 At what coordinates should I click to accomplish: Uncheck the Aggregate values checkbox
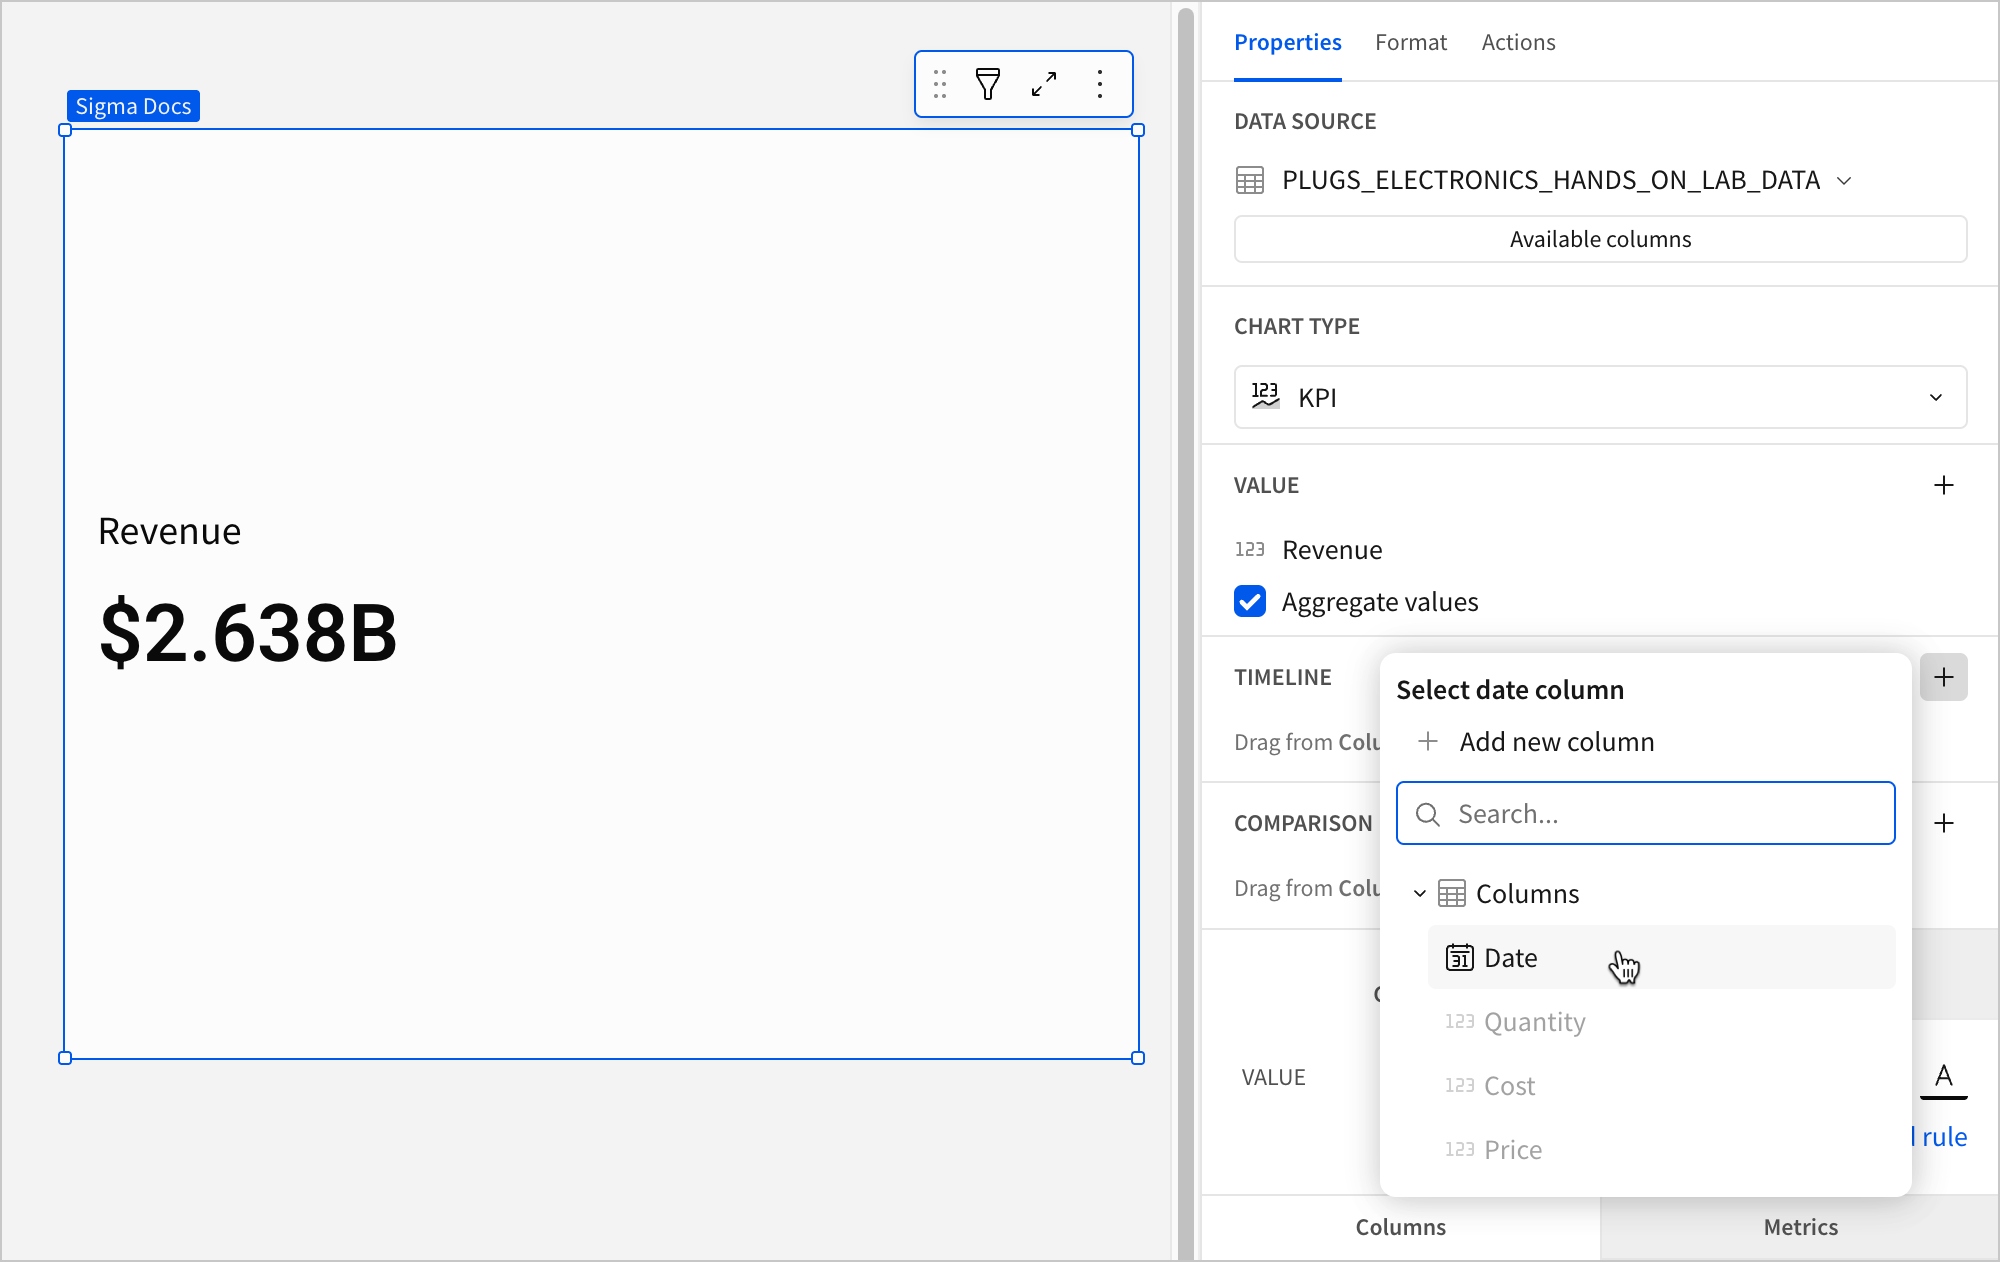tap(1249, 601)
